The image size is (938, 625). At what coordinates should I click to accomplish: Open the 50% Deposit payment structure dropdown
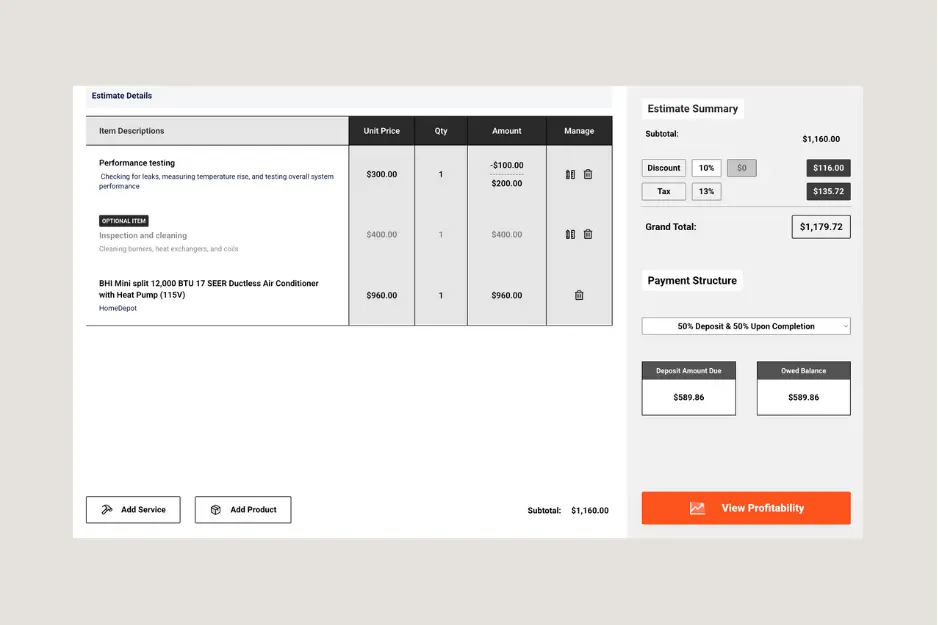pos(745,325)
